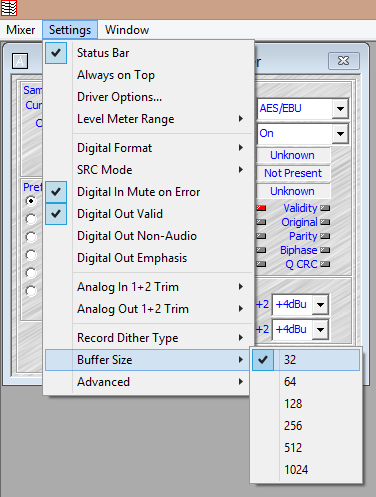The width and height of the screenshot is (376, 497).
Task: Click the Biphase label
Action: [299, 250]
